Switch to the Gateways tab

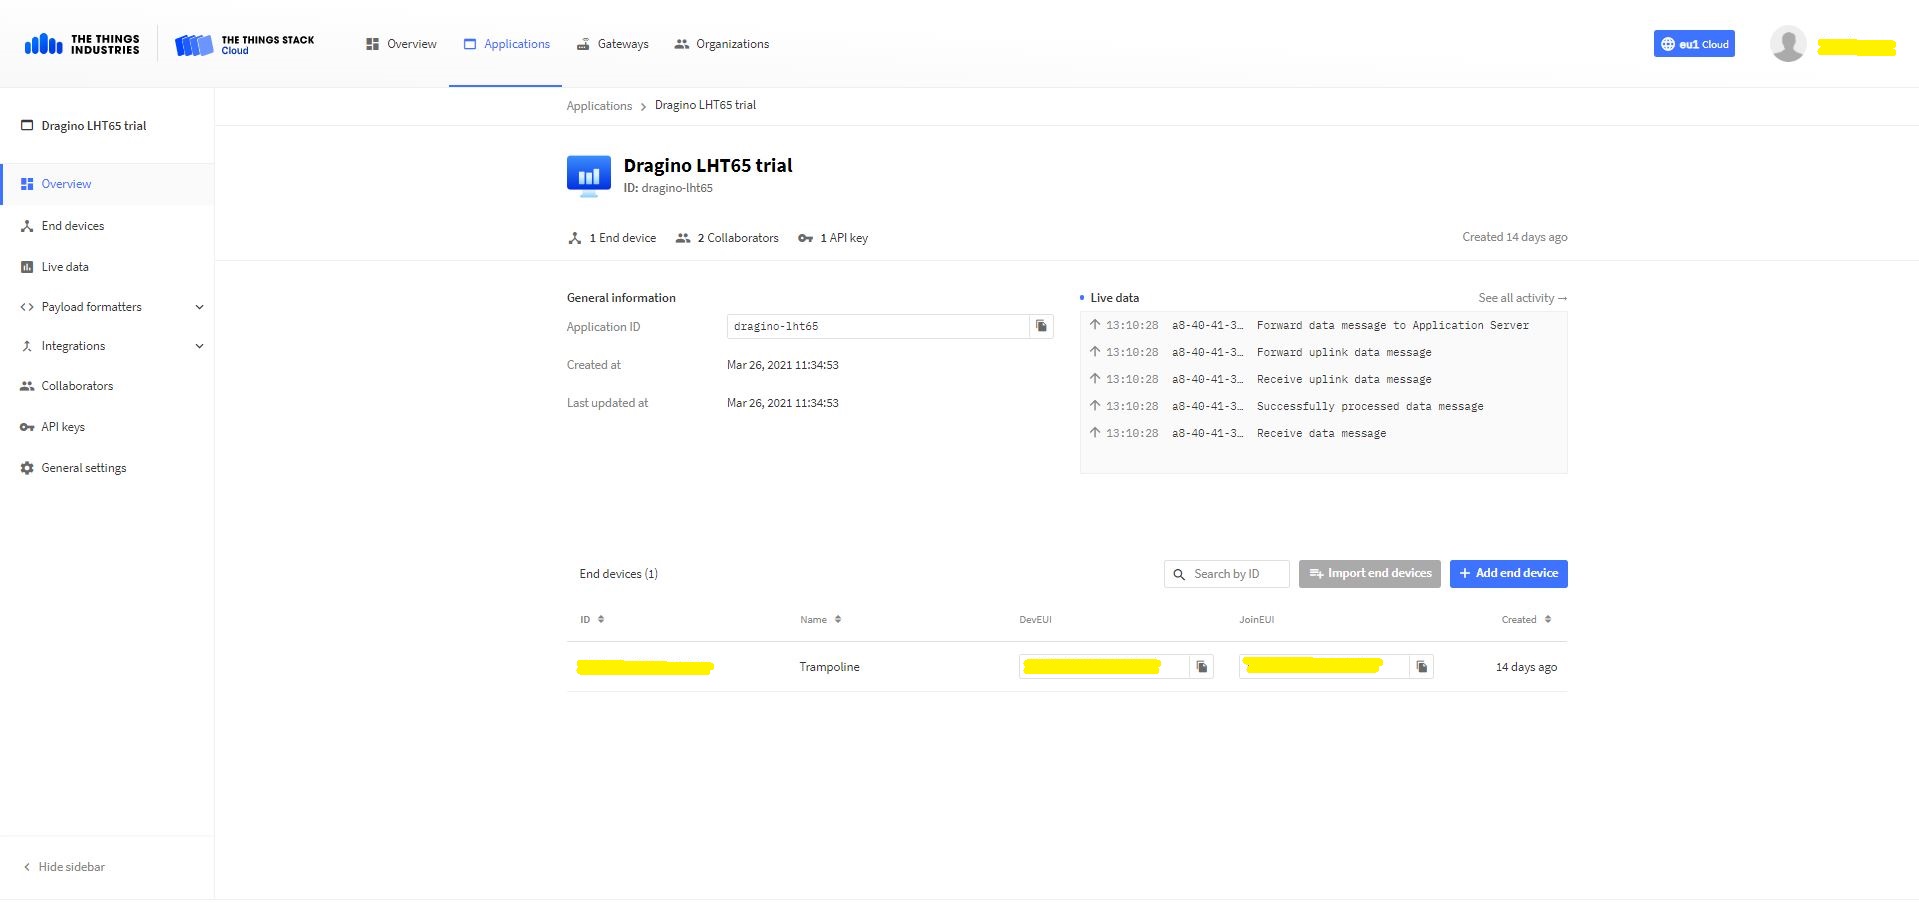point(612,44)
